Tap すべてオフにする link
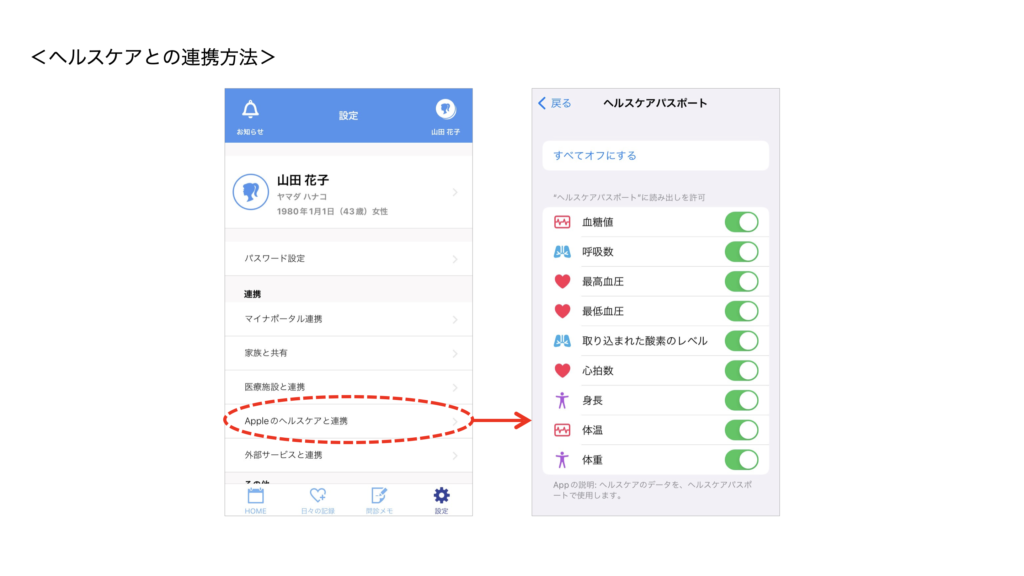This screenshot has height=576, width=1024. [x=595, y=156]
